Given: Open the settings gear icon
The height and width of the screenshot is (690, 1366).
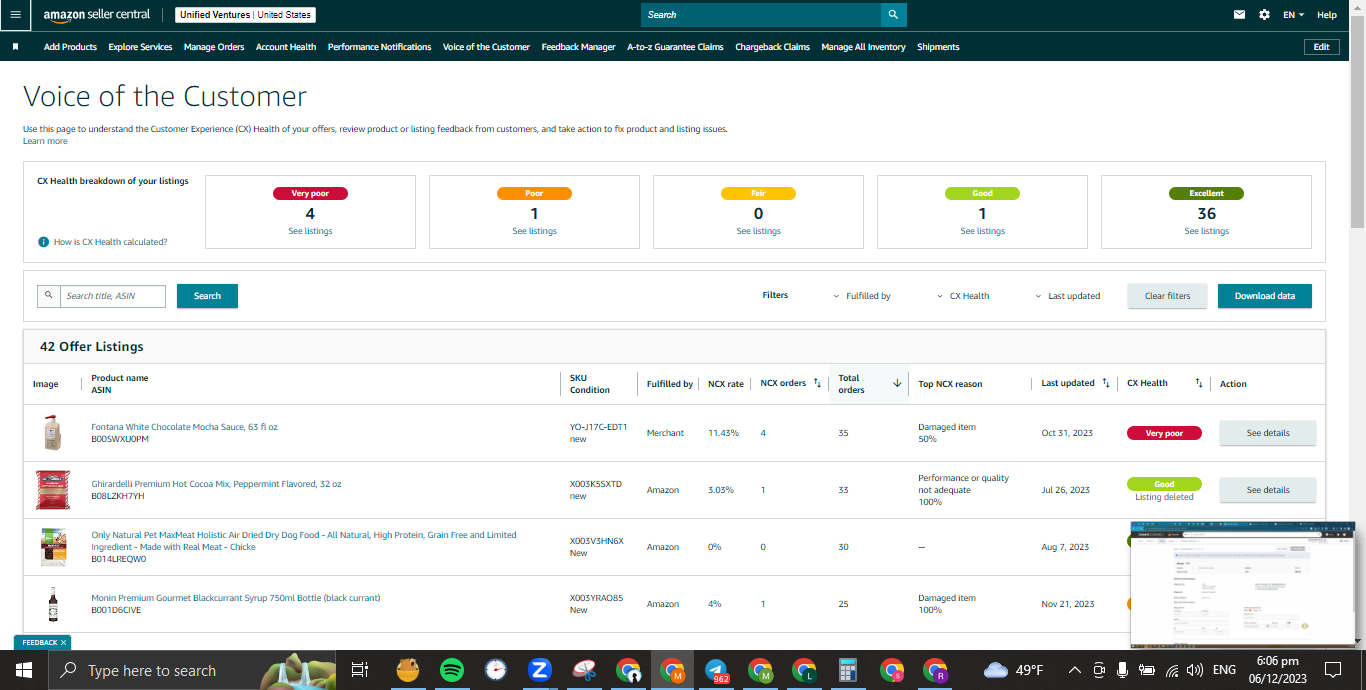Looking at the screenshot, I should [1264, 15].
